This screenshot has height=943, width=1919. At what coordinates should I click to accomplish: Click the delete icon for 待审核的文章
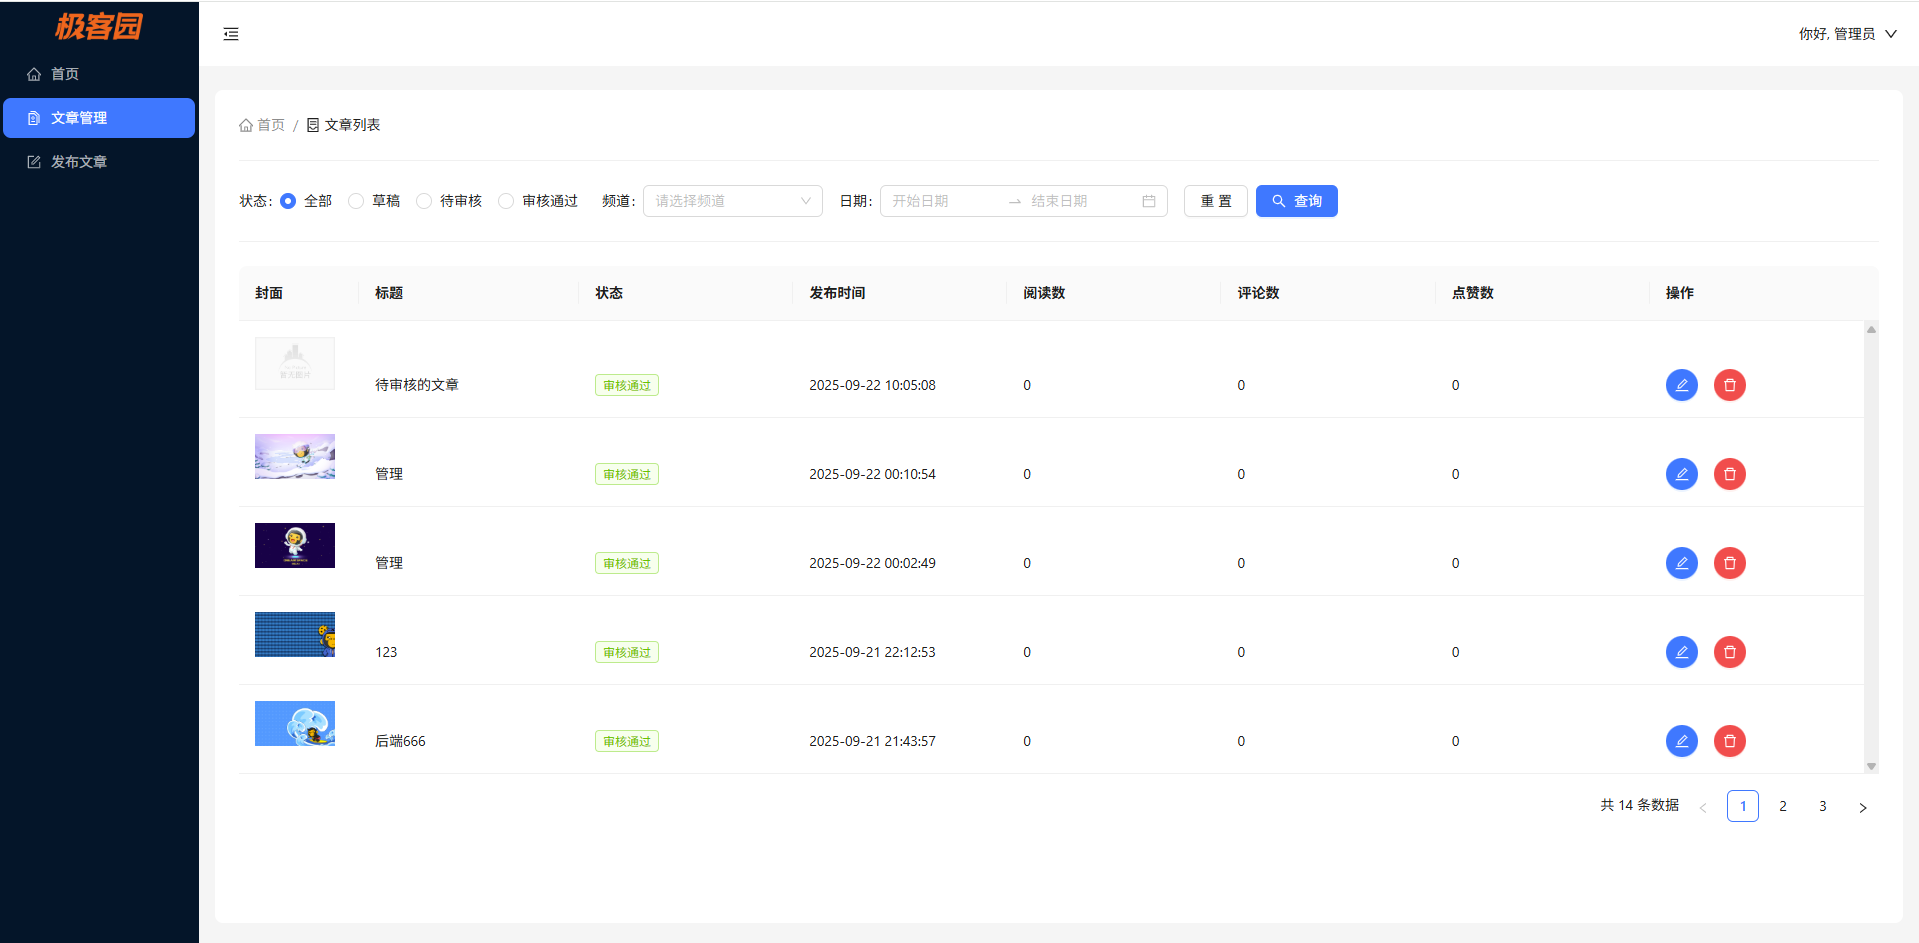pos(1729,385)
